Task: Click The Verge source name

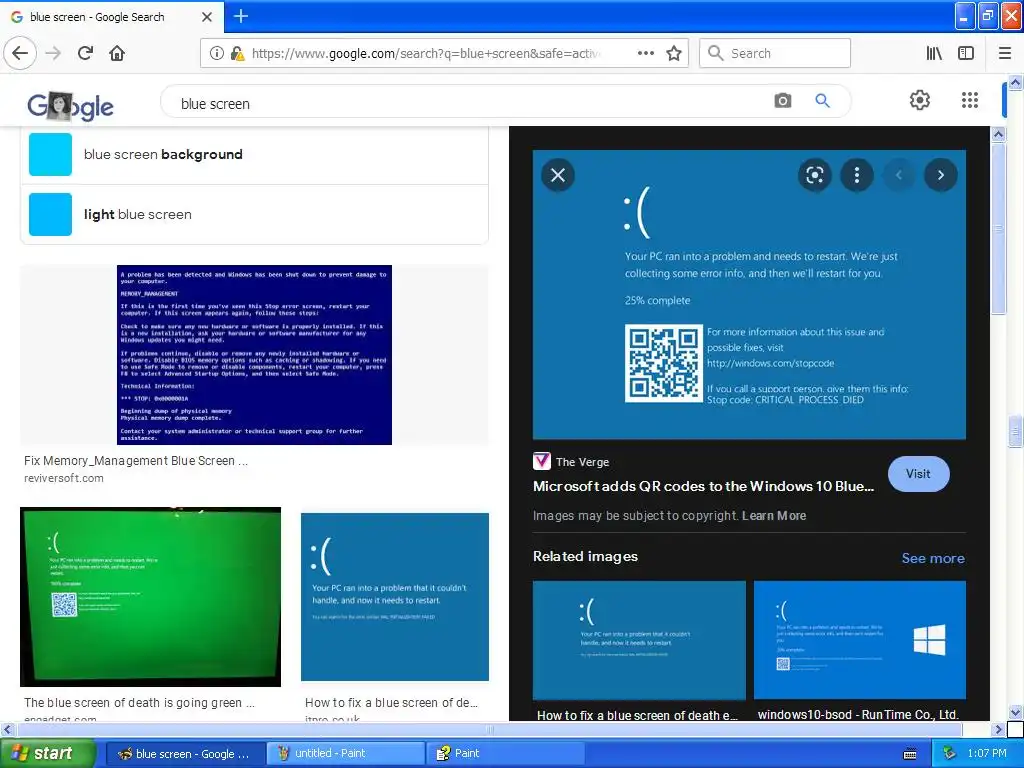Action: pos(583,462)
